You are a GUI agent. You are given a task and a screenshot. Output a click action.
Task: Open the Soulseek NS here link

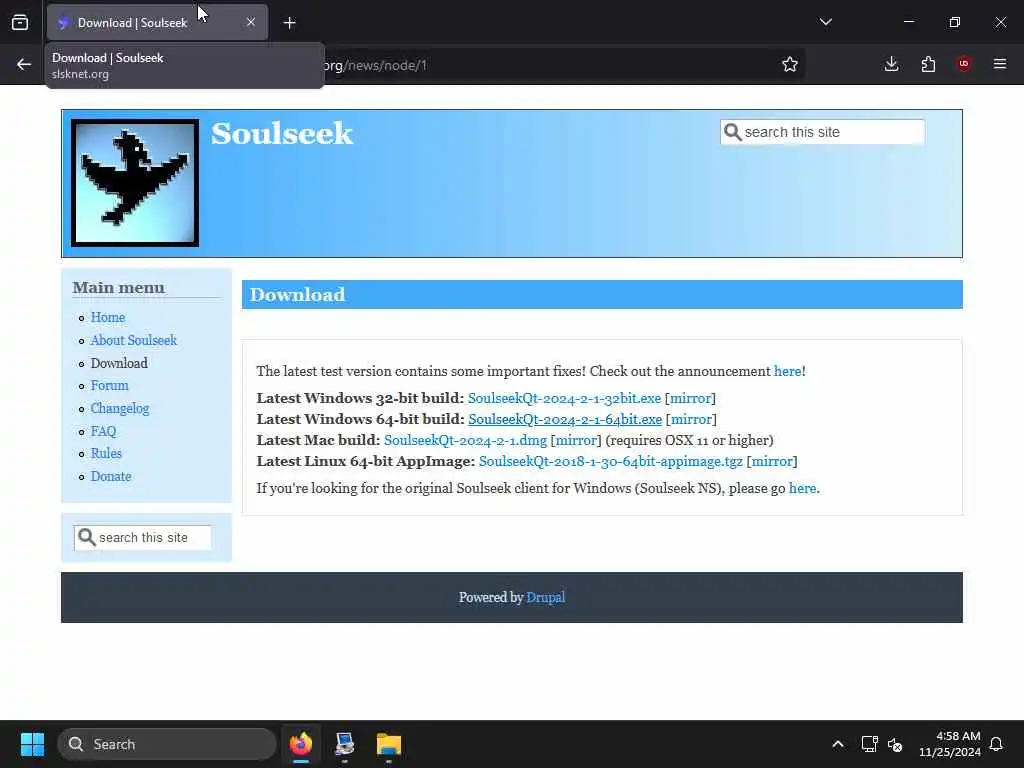point(803,488)
